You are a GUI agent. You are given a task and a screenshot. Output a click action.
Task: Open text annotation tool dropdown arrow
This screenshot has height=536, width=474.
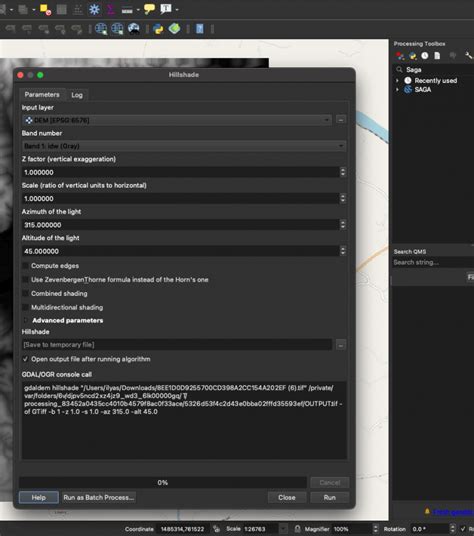click(x=177, y=10)
